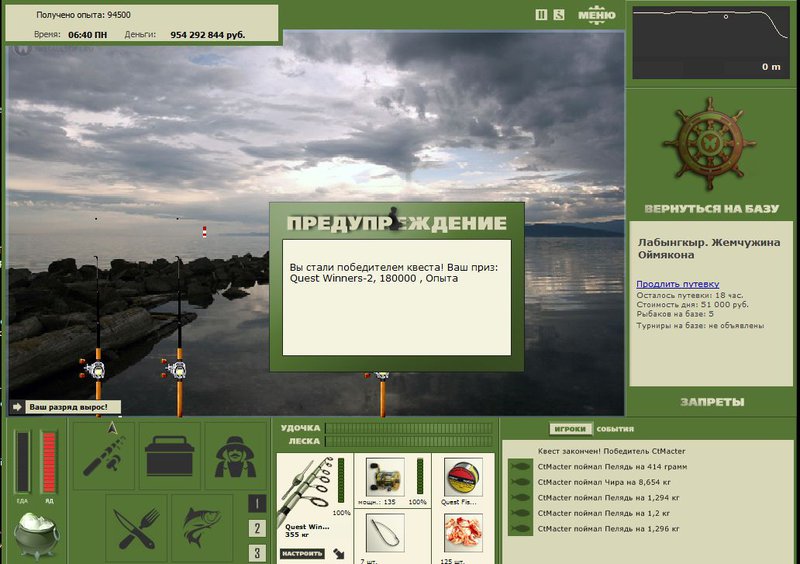Click the Настроить button

pos(302,553)
